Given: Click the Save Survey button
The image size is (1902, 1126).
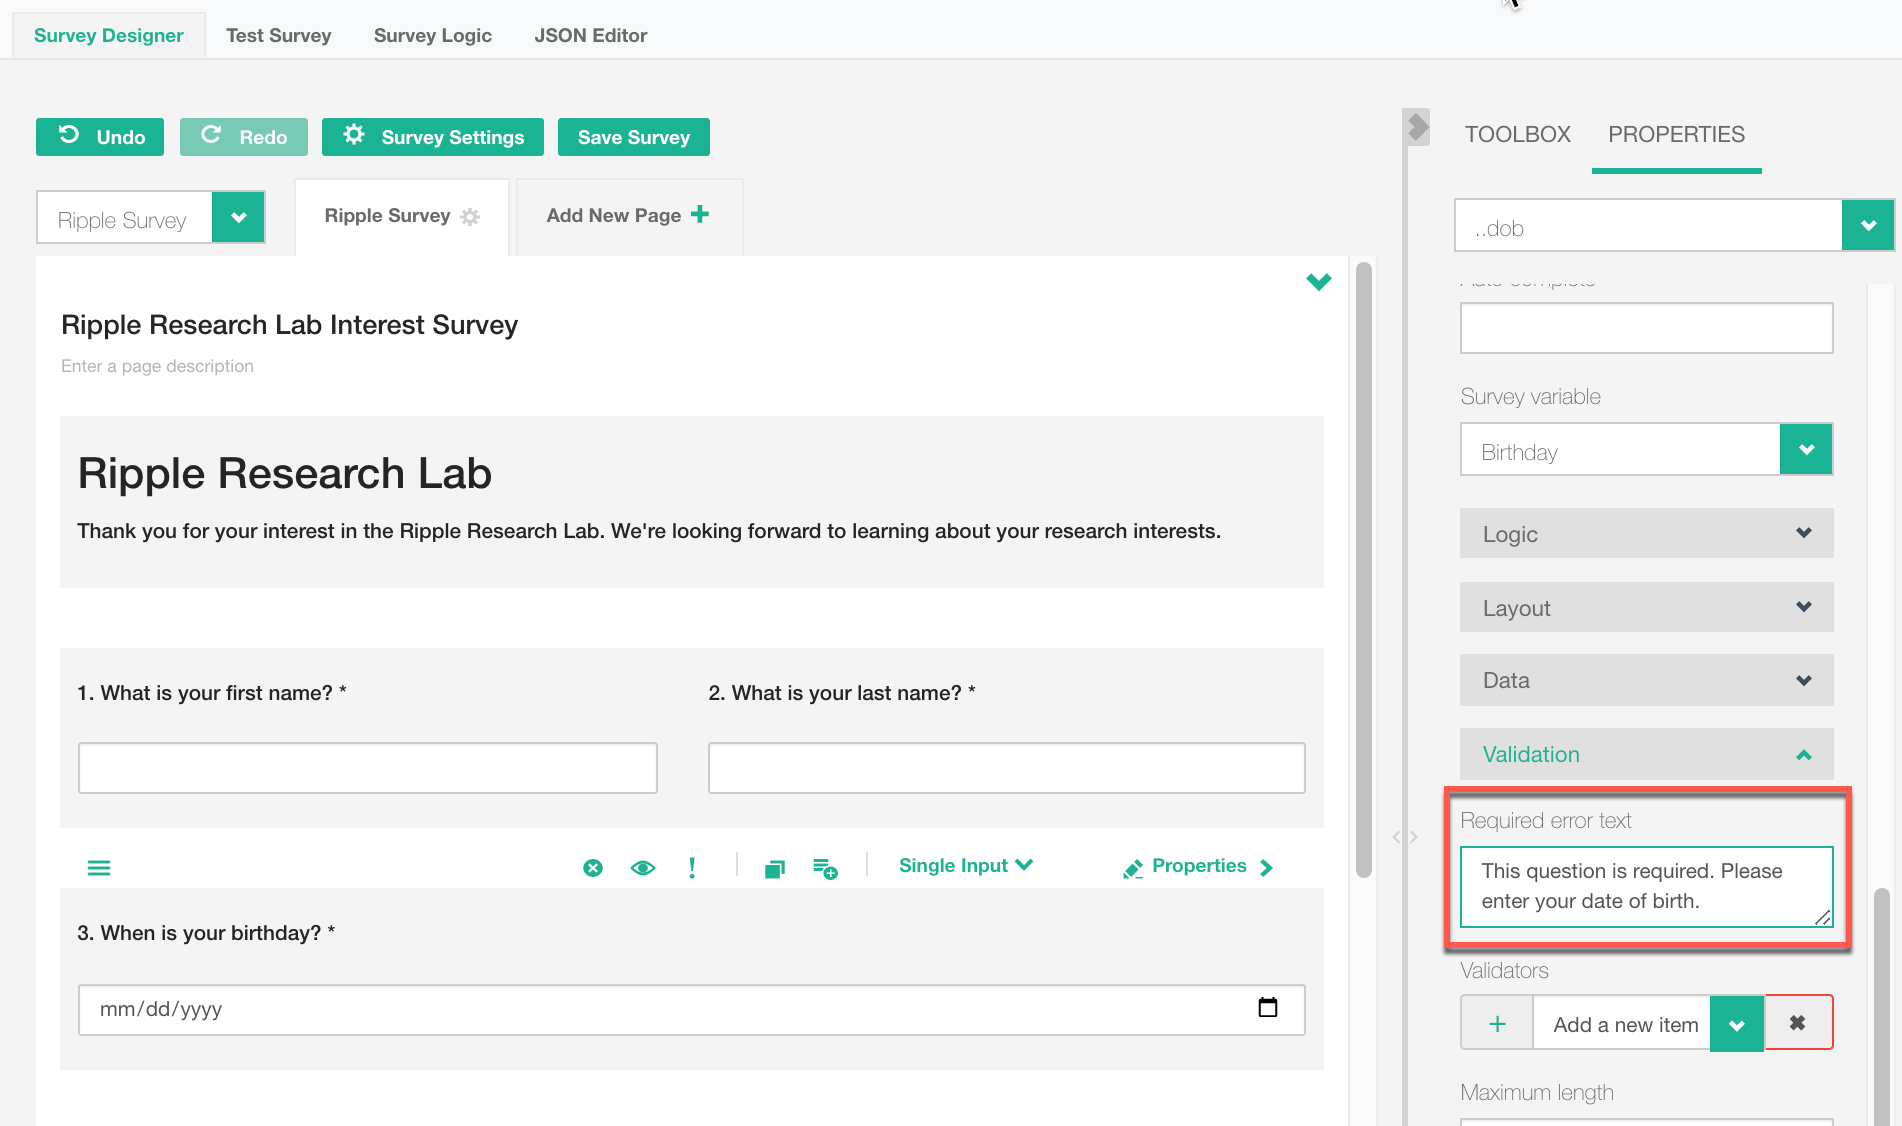Looking at the screenshot, I should pos(633,137).
